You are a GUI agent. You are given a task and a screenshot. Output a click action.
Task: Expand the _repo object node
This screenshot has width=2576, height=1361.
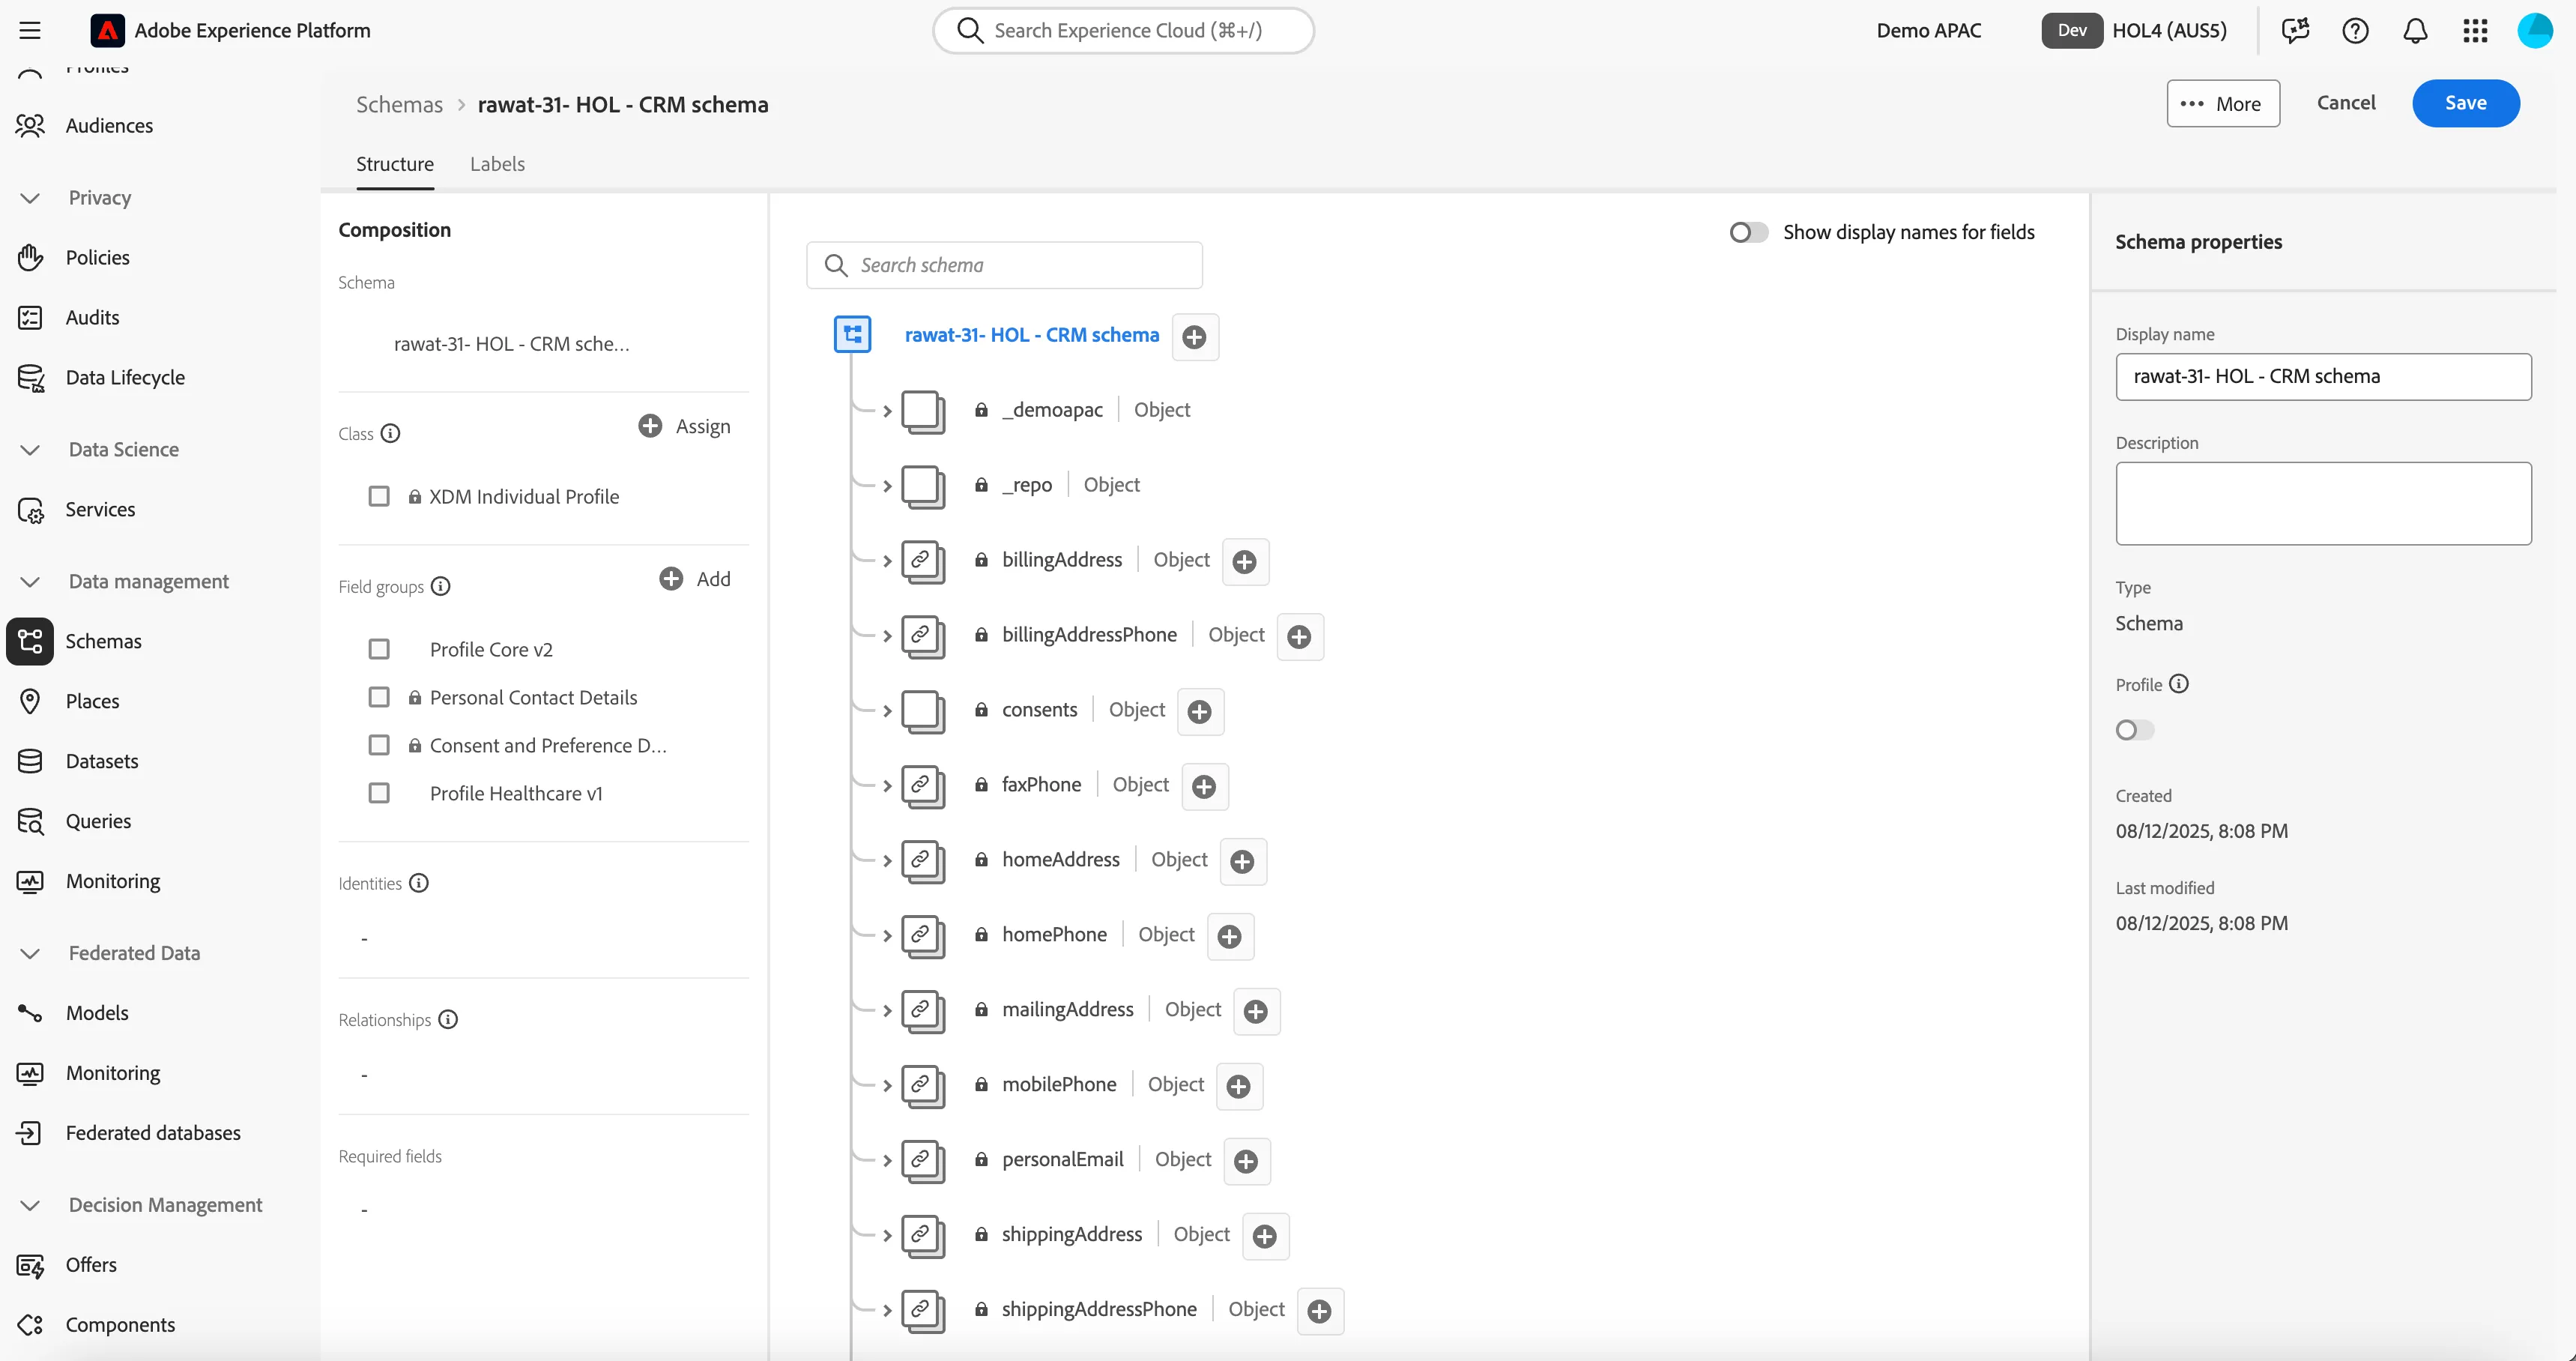pyautogui.click(x=887, y=486)
